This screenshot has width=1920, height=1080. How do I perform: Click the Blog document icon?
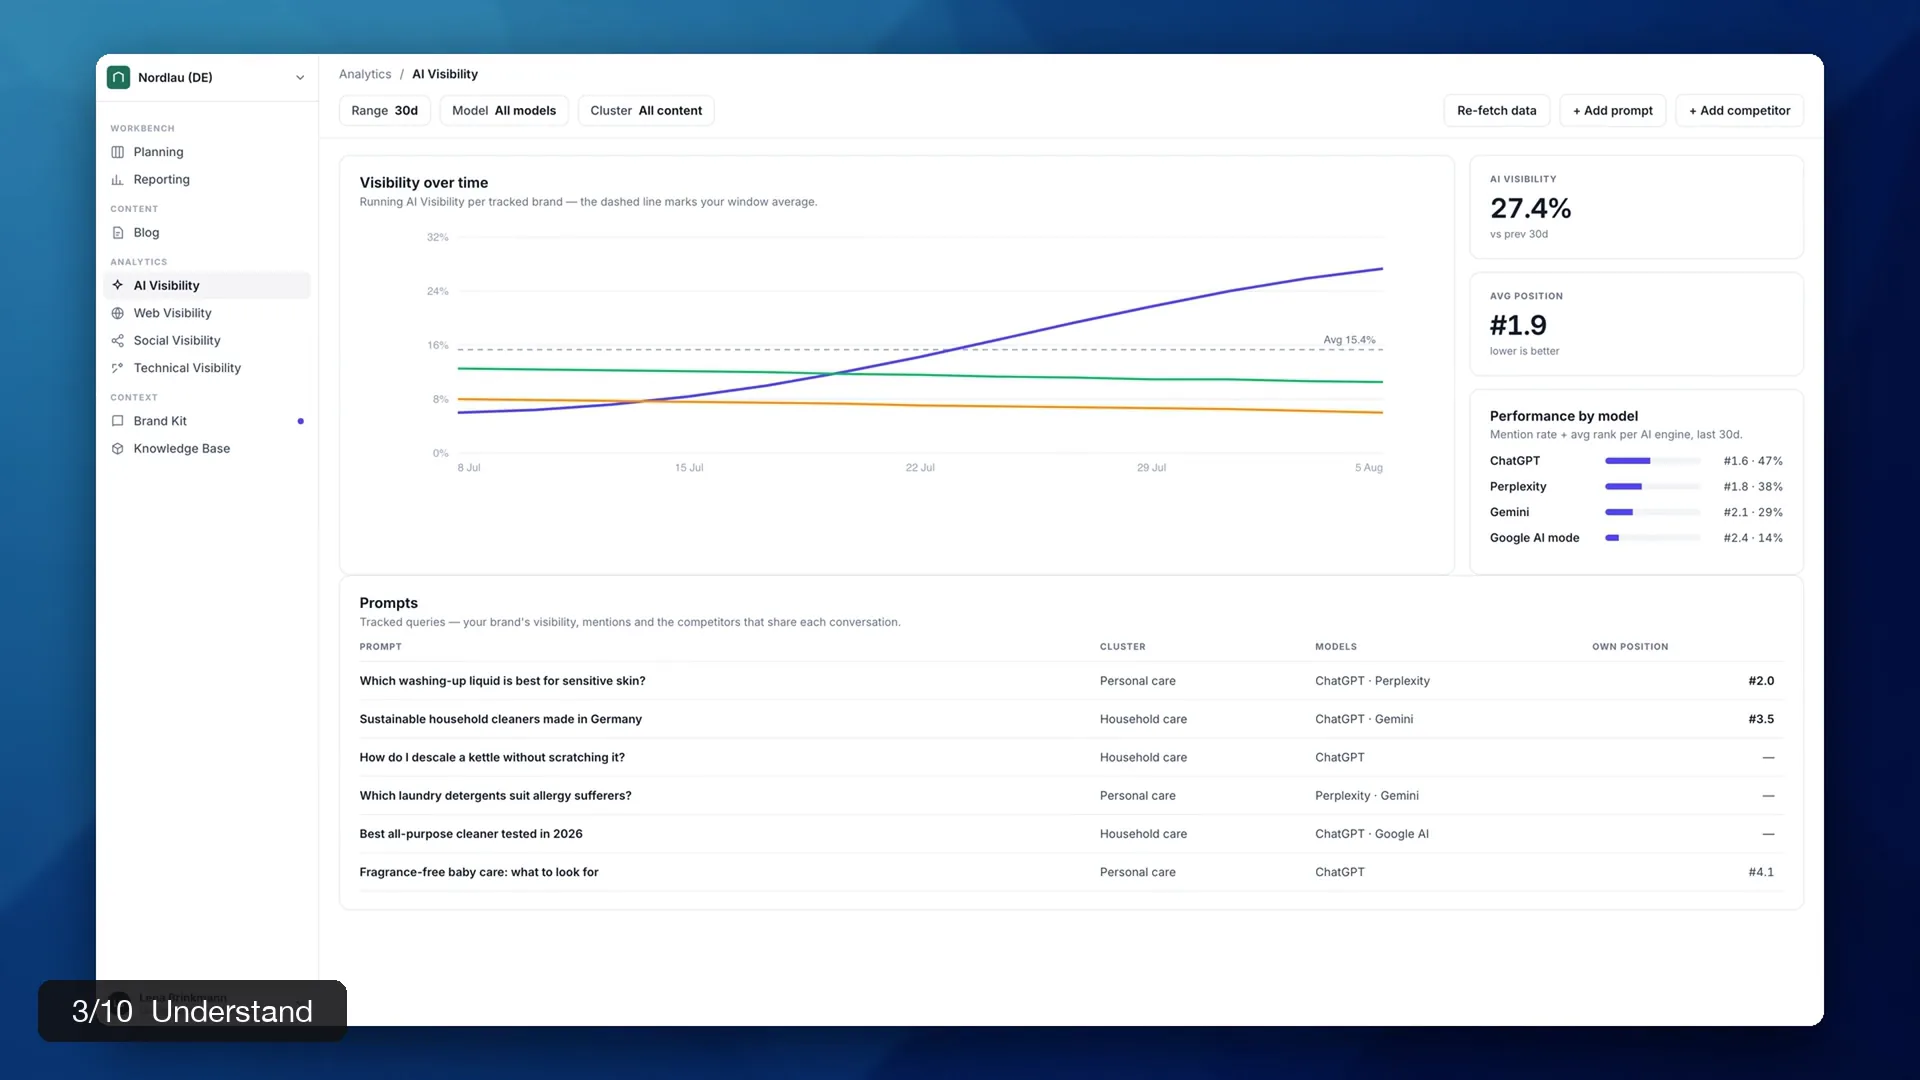[x=118, y=233]
